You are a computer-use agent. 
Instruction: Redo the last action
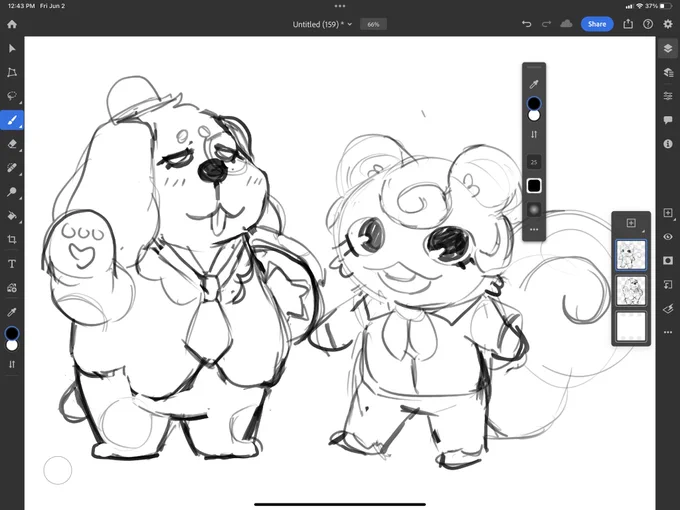546,24
